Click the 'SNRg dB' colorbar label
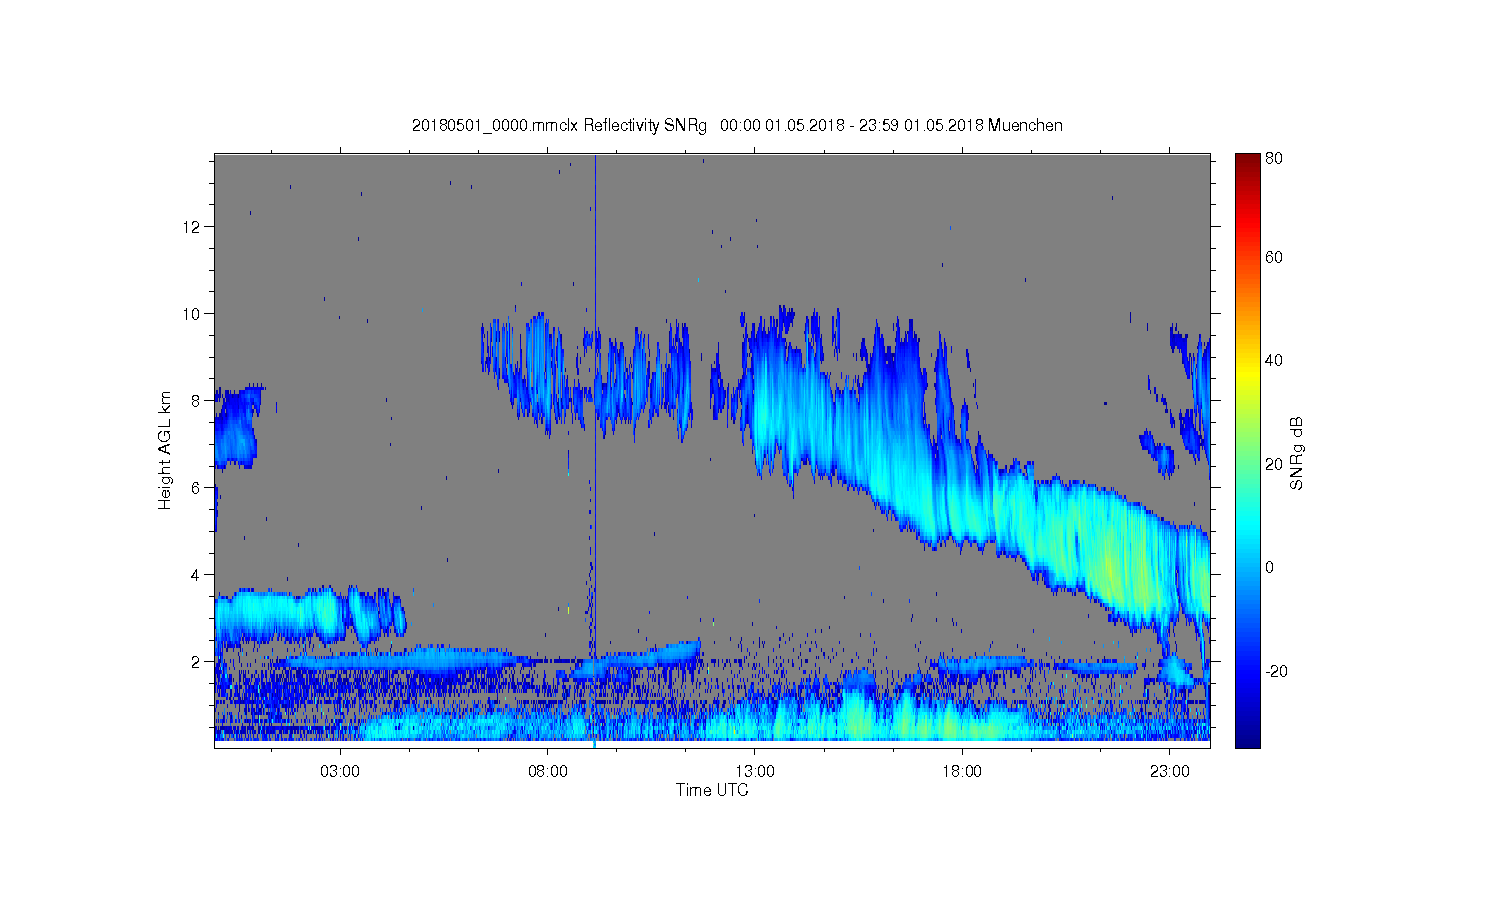Screen dimensions: 1500x900 pos(1296,453)
